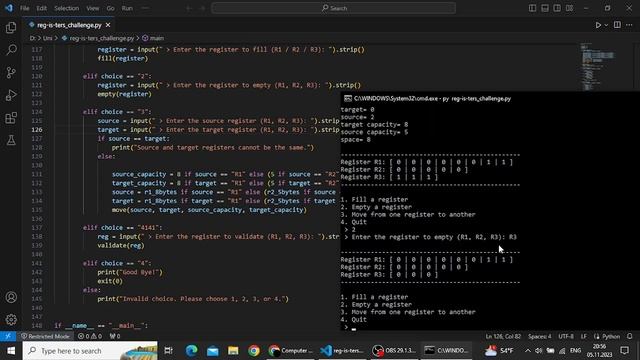Click the taskbar Type here to search box
The image size is (640, 360).
tap(90, 351)
